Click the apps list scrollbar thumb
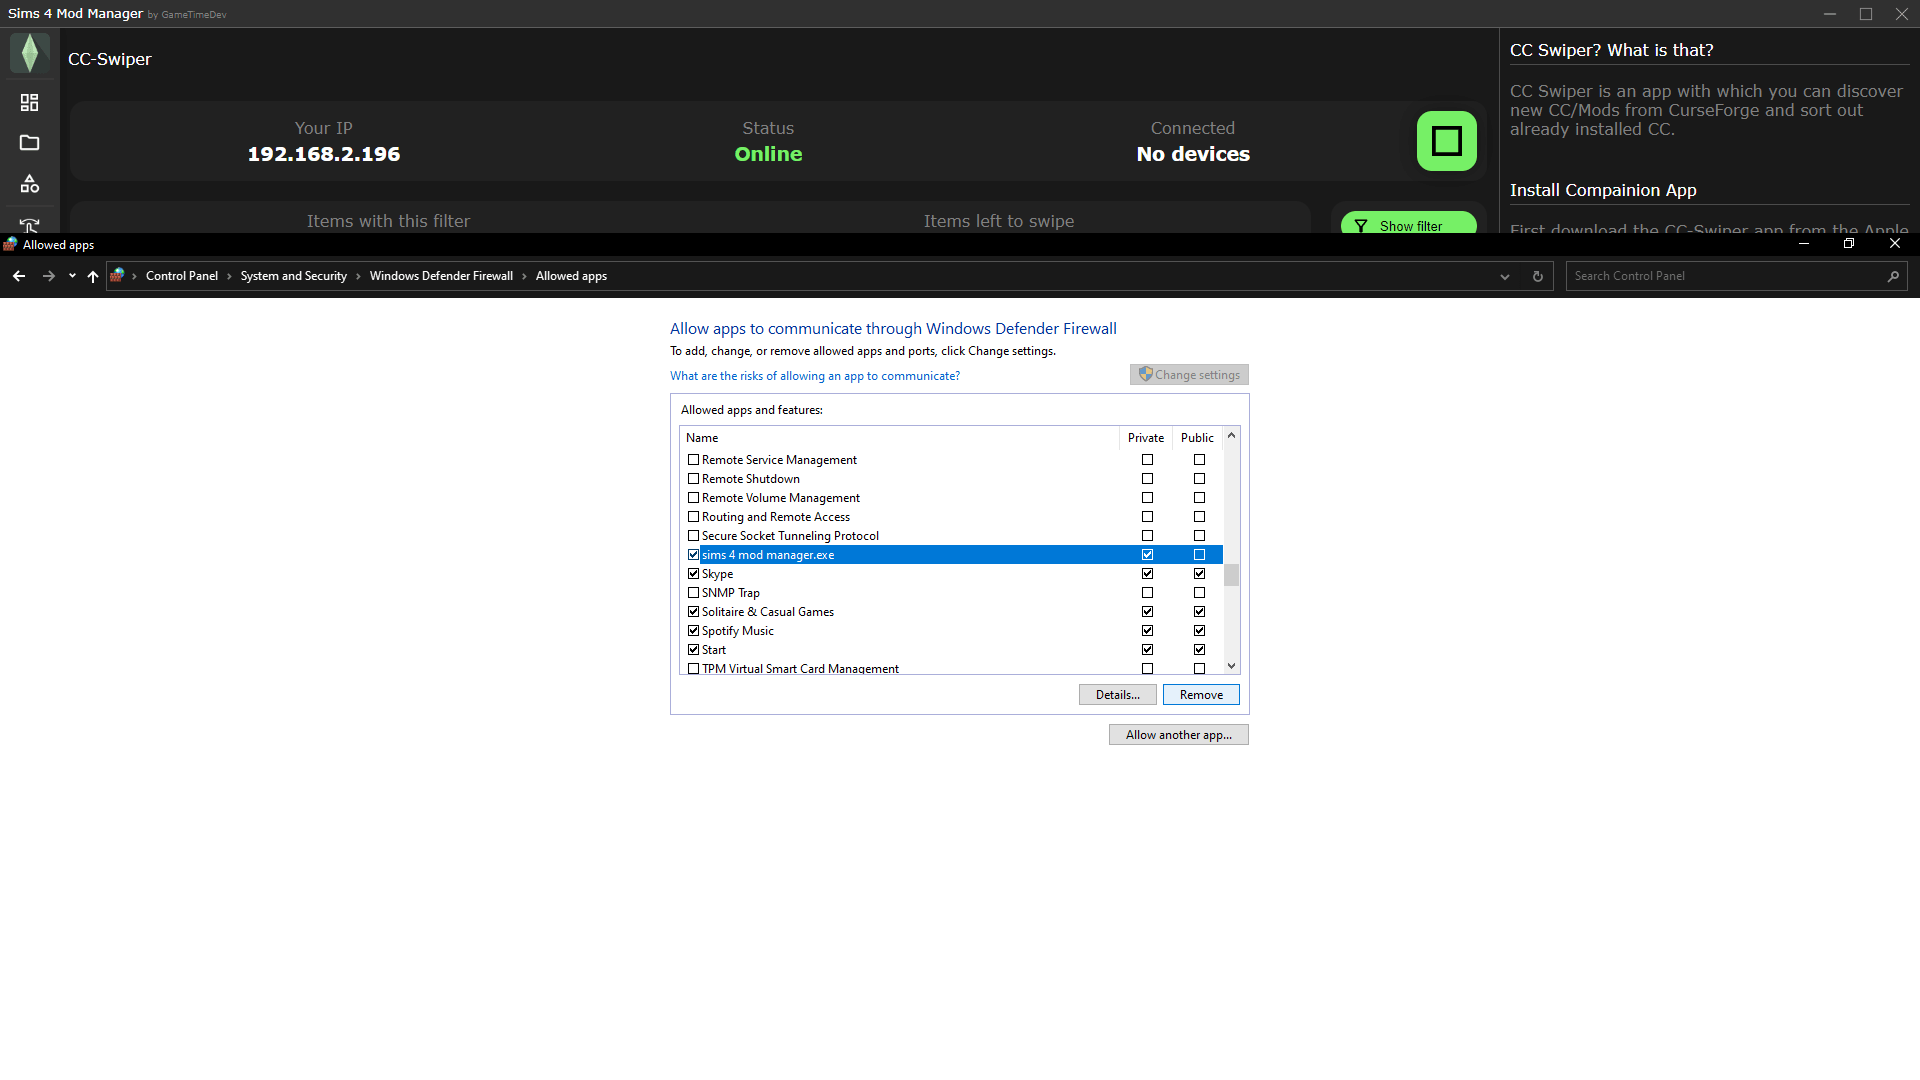 (x=1231, y=575)
